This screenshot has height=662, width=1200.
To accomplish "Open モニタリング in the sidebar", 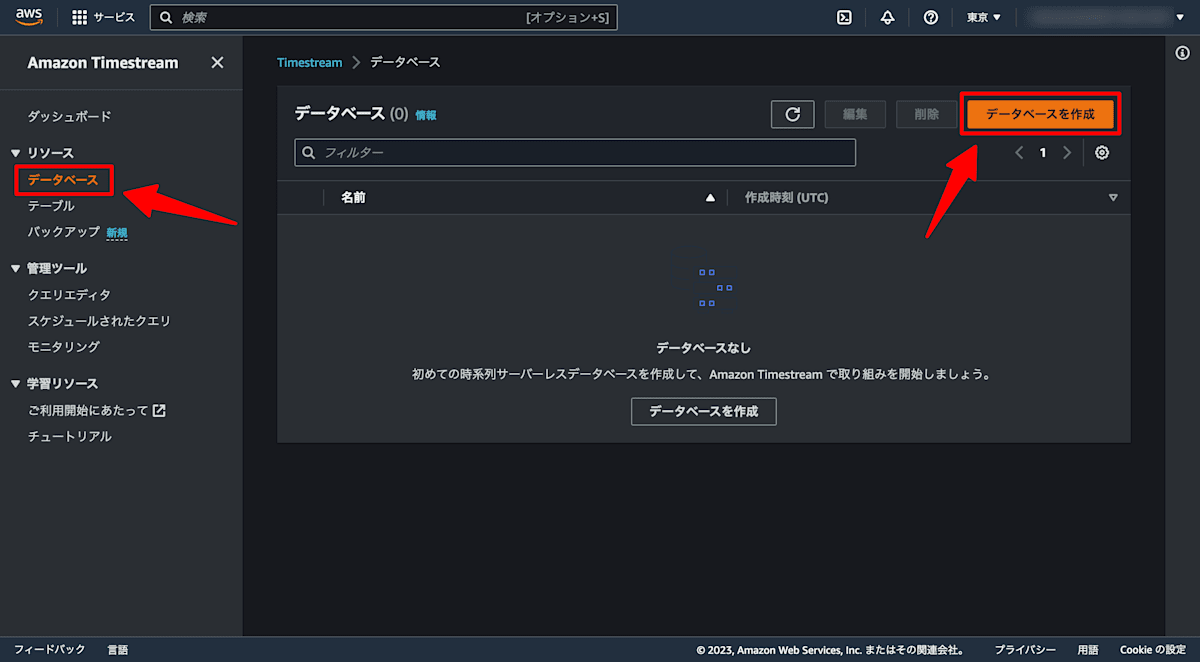I will (x=64, y=347).
